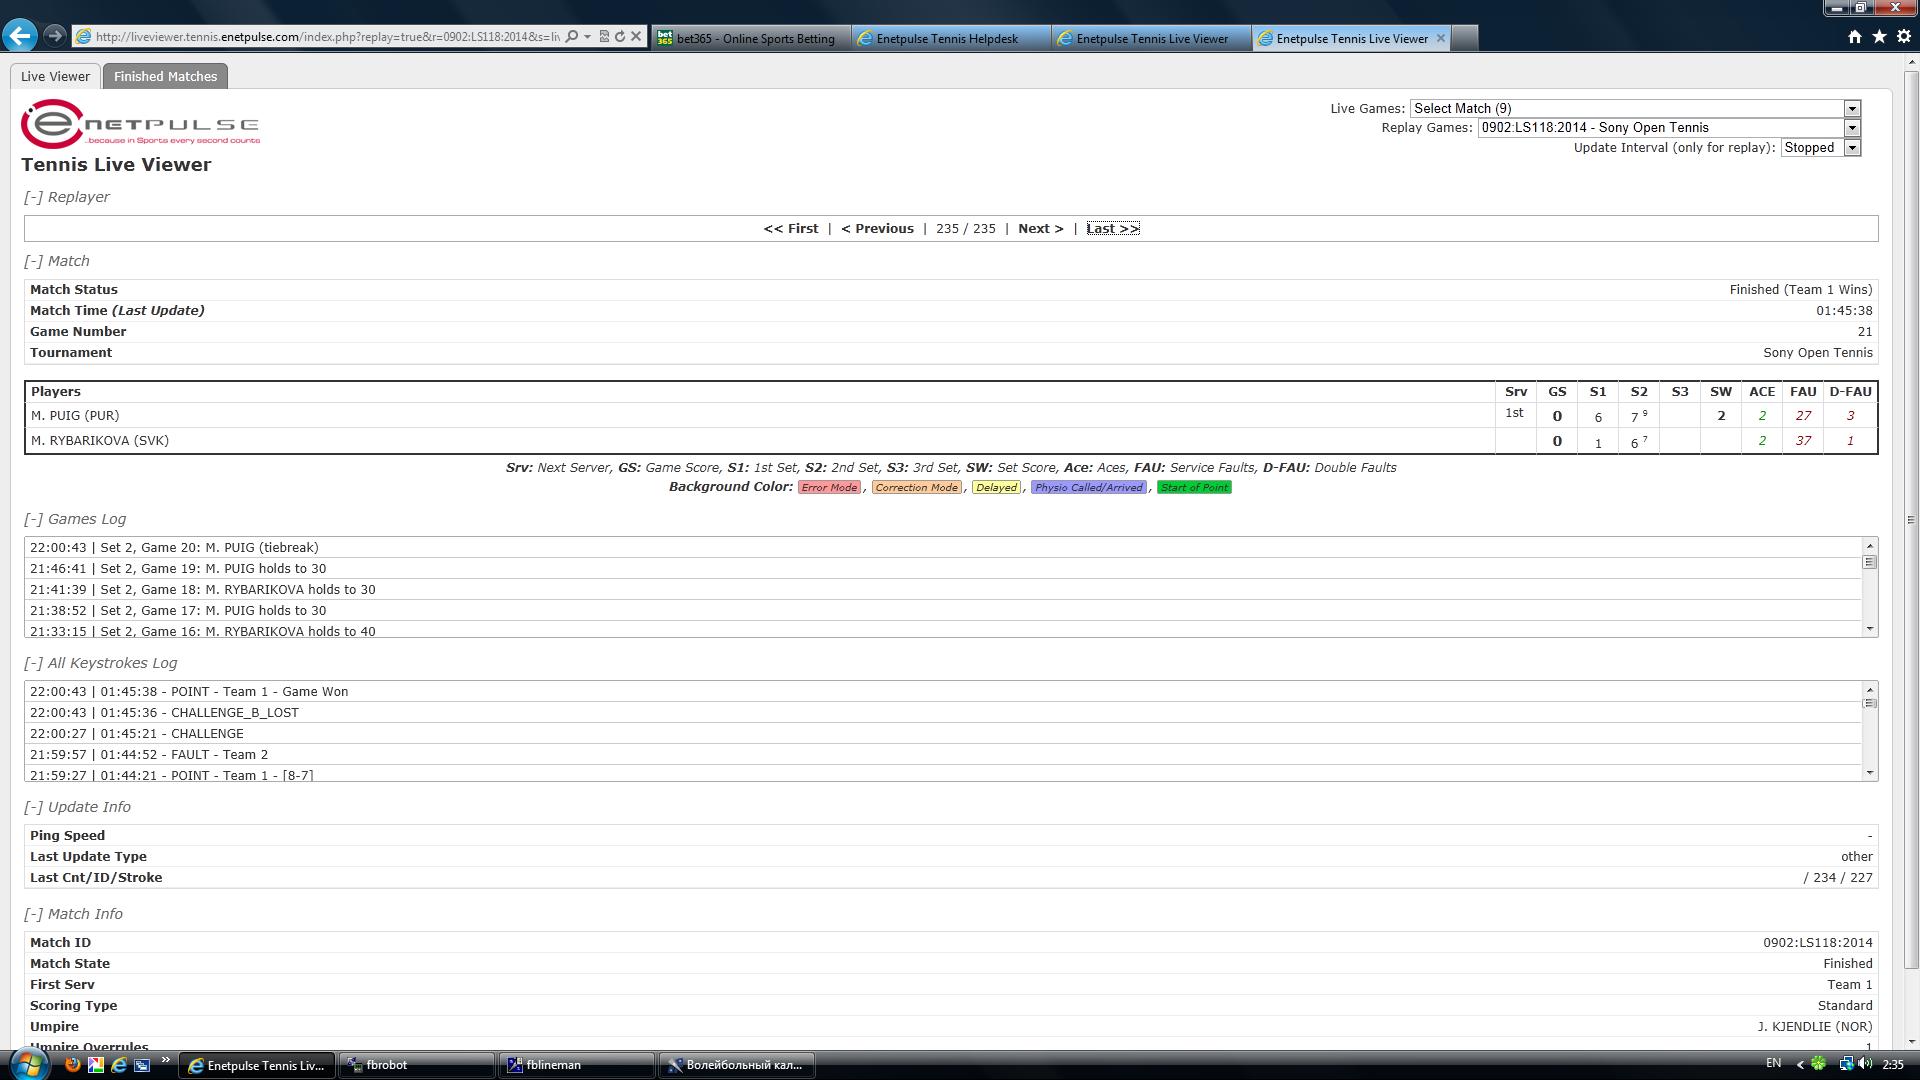Collapse the Replayer section
The image size is (1920, 1080).
point(34,197)
